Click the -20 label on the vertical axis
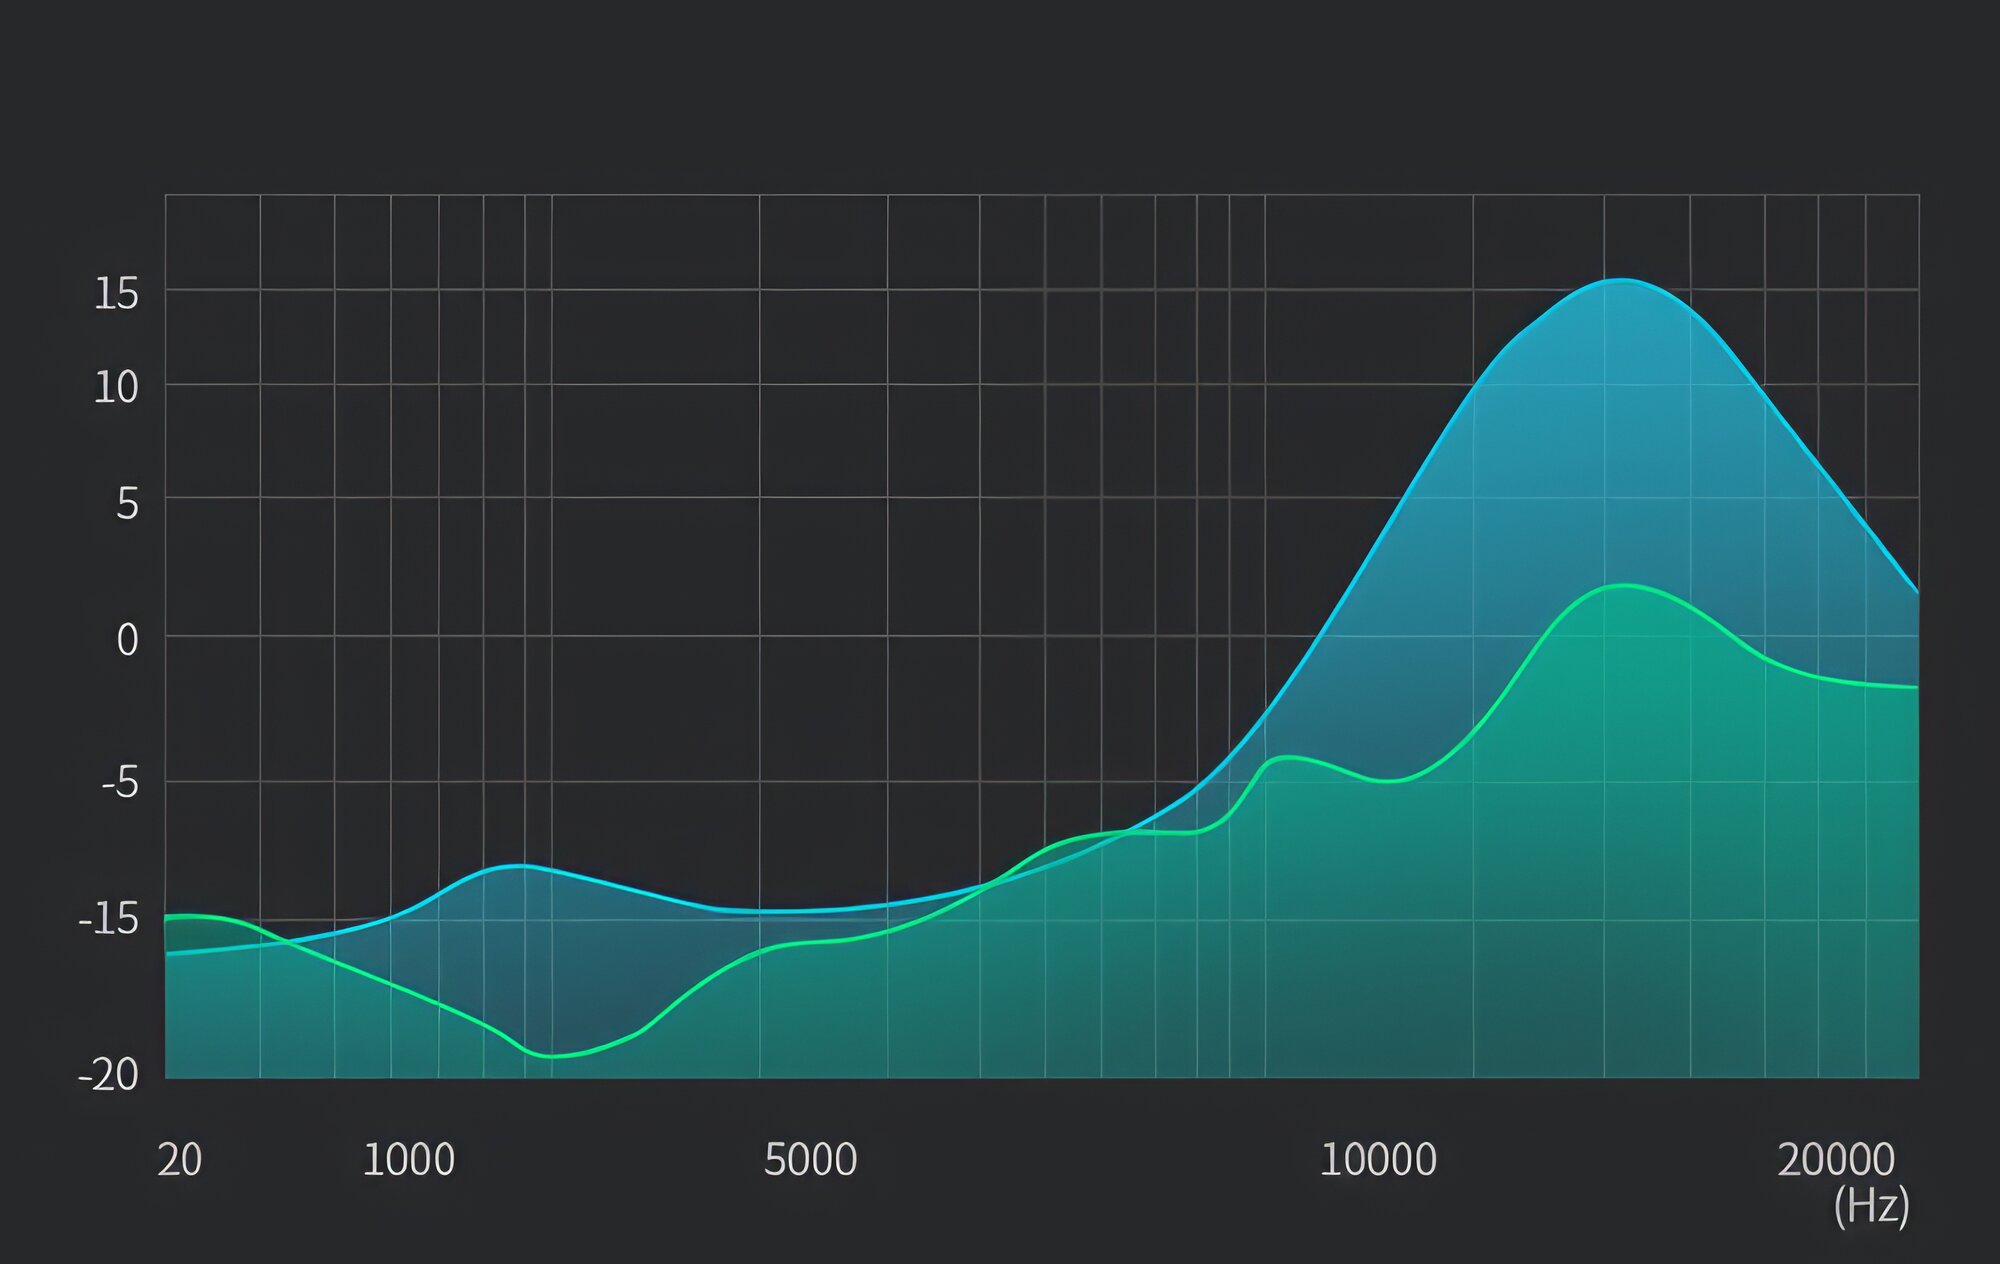The image size is (2000, 1264). [x=109, y=1075]
